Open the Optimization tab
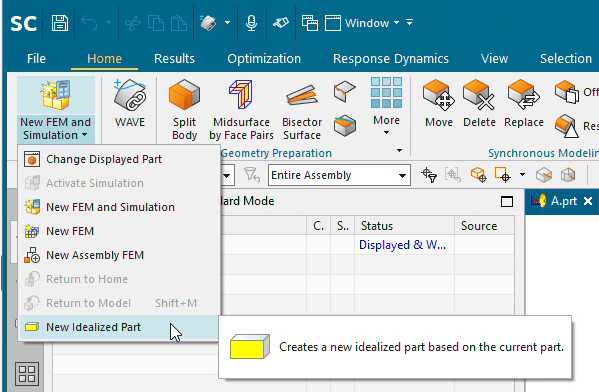The height and width of the screenshot is (392, 599). (x=264, y=58)
